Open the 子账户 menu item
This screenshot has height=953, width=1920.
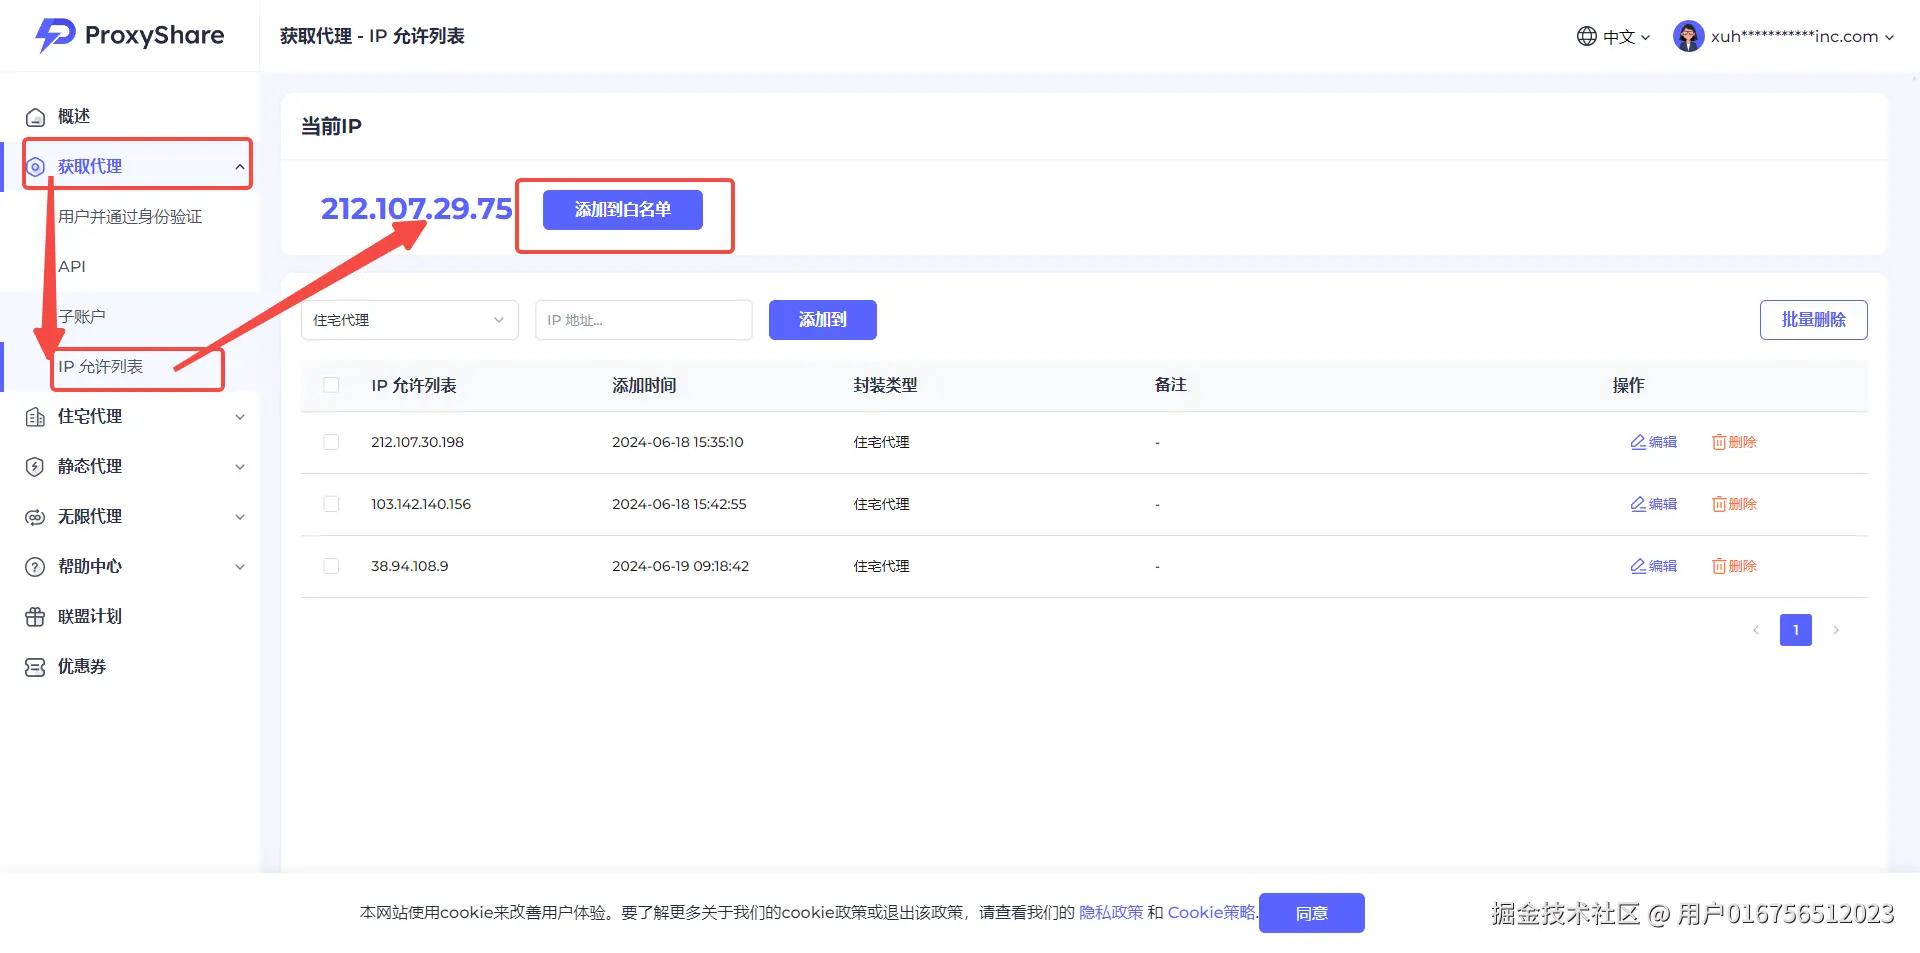tap(82, 315)
